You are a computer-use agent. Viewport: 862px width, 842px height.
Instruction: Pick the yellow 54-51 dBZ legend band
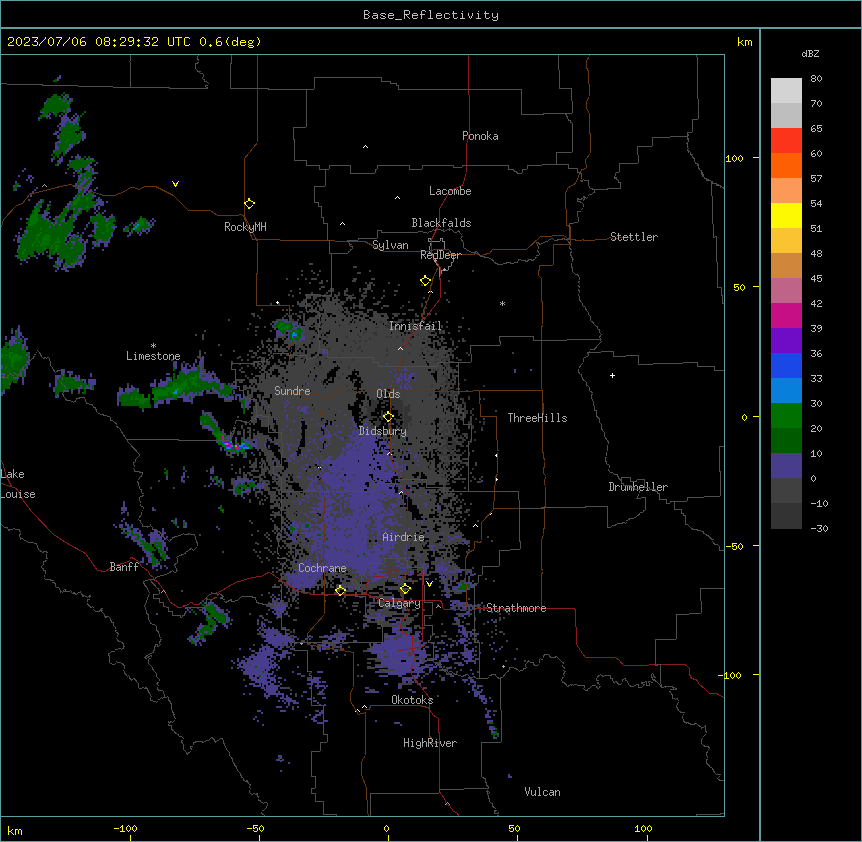pyautogui.click(x=786, y=215)
